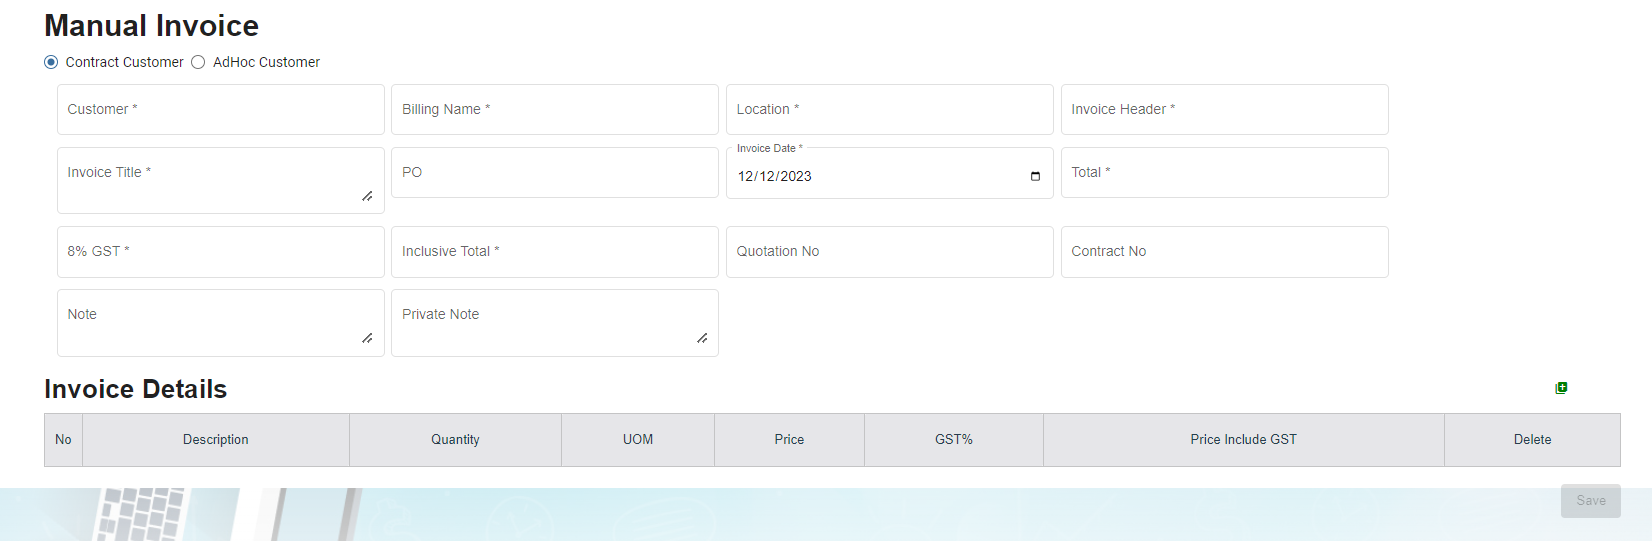Click the green add invoice row icon
This screenshot has width=1652, height=541.
click(1561, 388)
